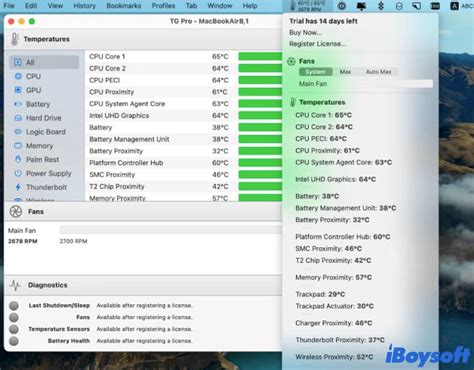Image resolution: width=474 pixels, height=370 pixels.
Task: Click Buy Now in dropdown
Action: (x=305, y=33)
